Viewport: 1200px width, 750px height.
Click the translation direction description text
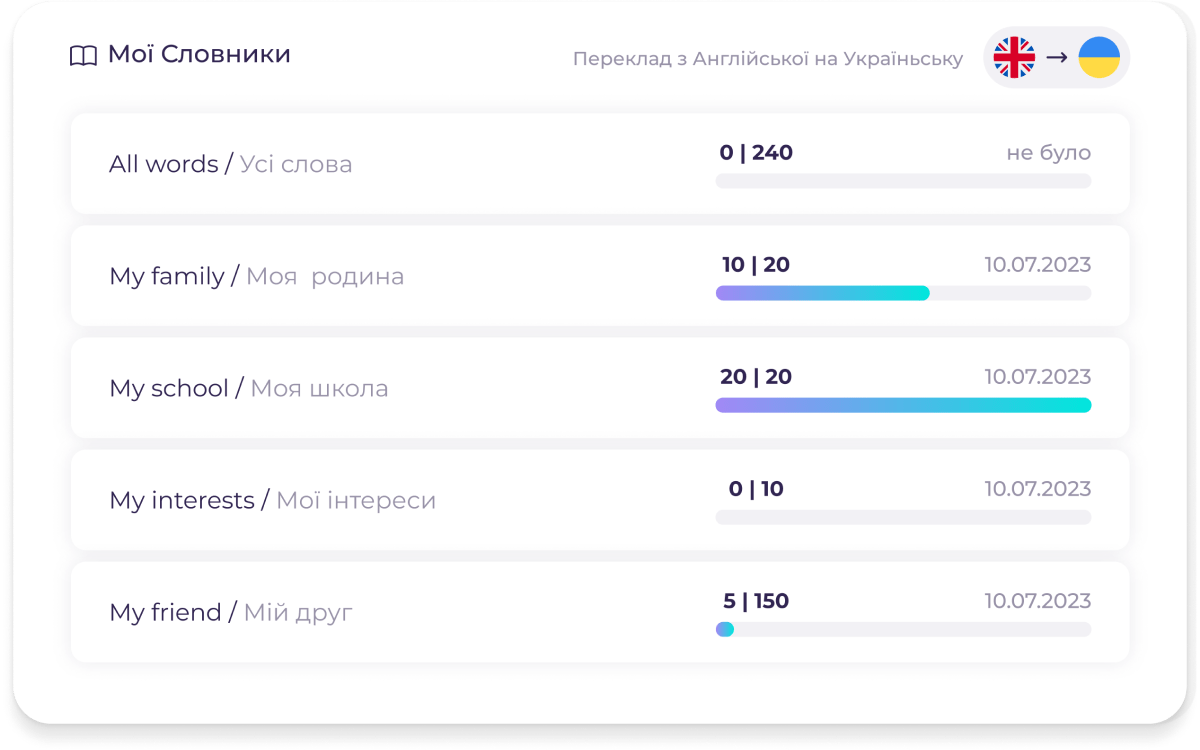(x=767, y=59)
